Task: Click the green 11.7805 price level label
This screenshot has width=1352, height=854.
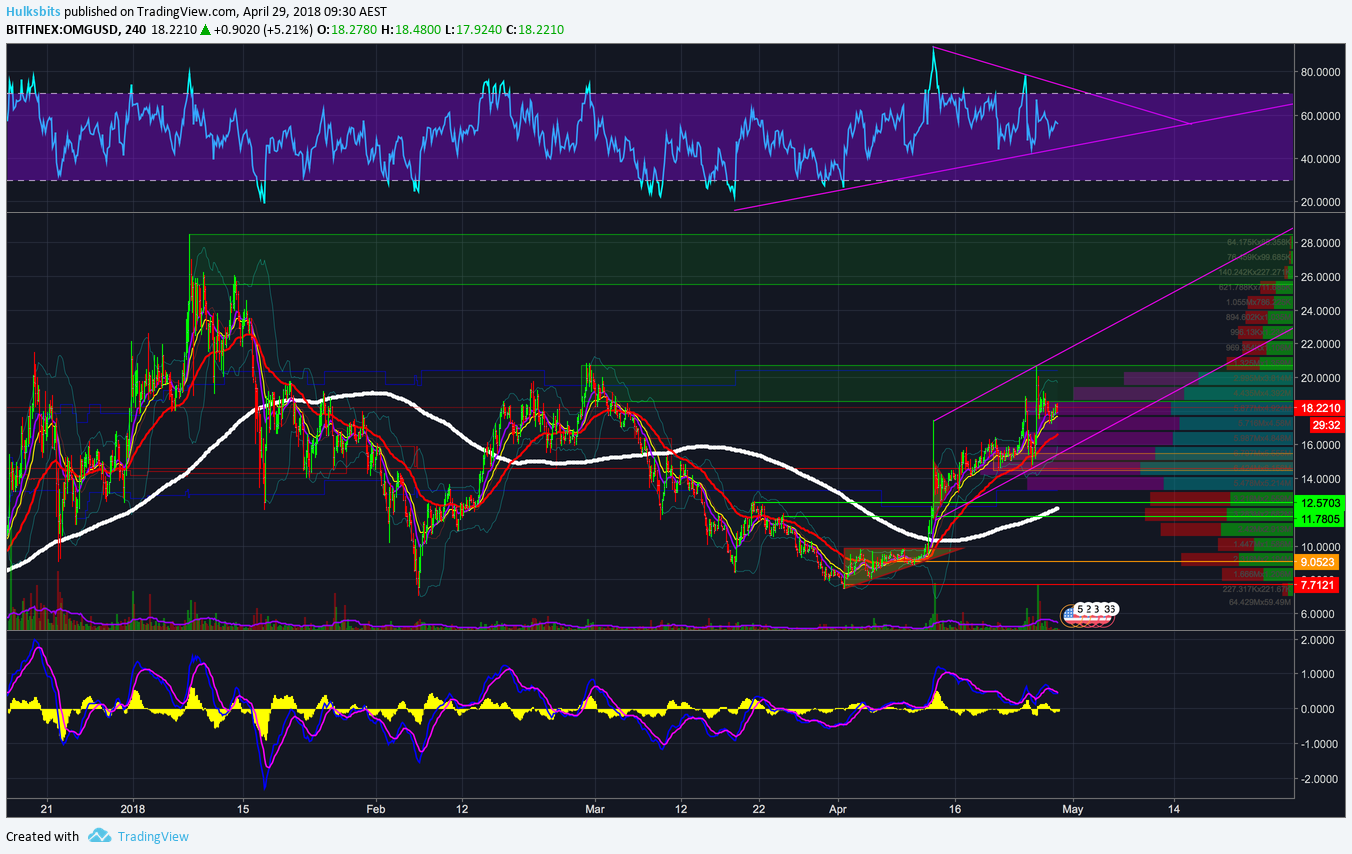Action: (x=1320, y=519)
